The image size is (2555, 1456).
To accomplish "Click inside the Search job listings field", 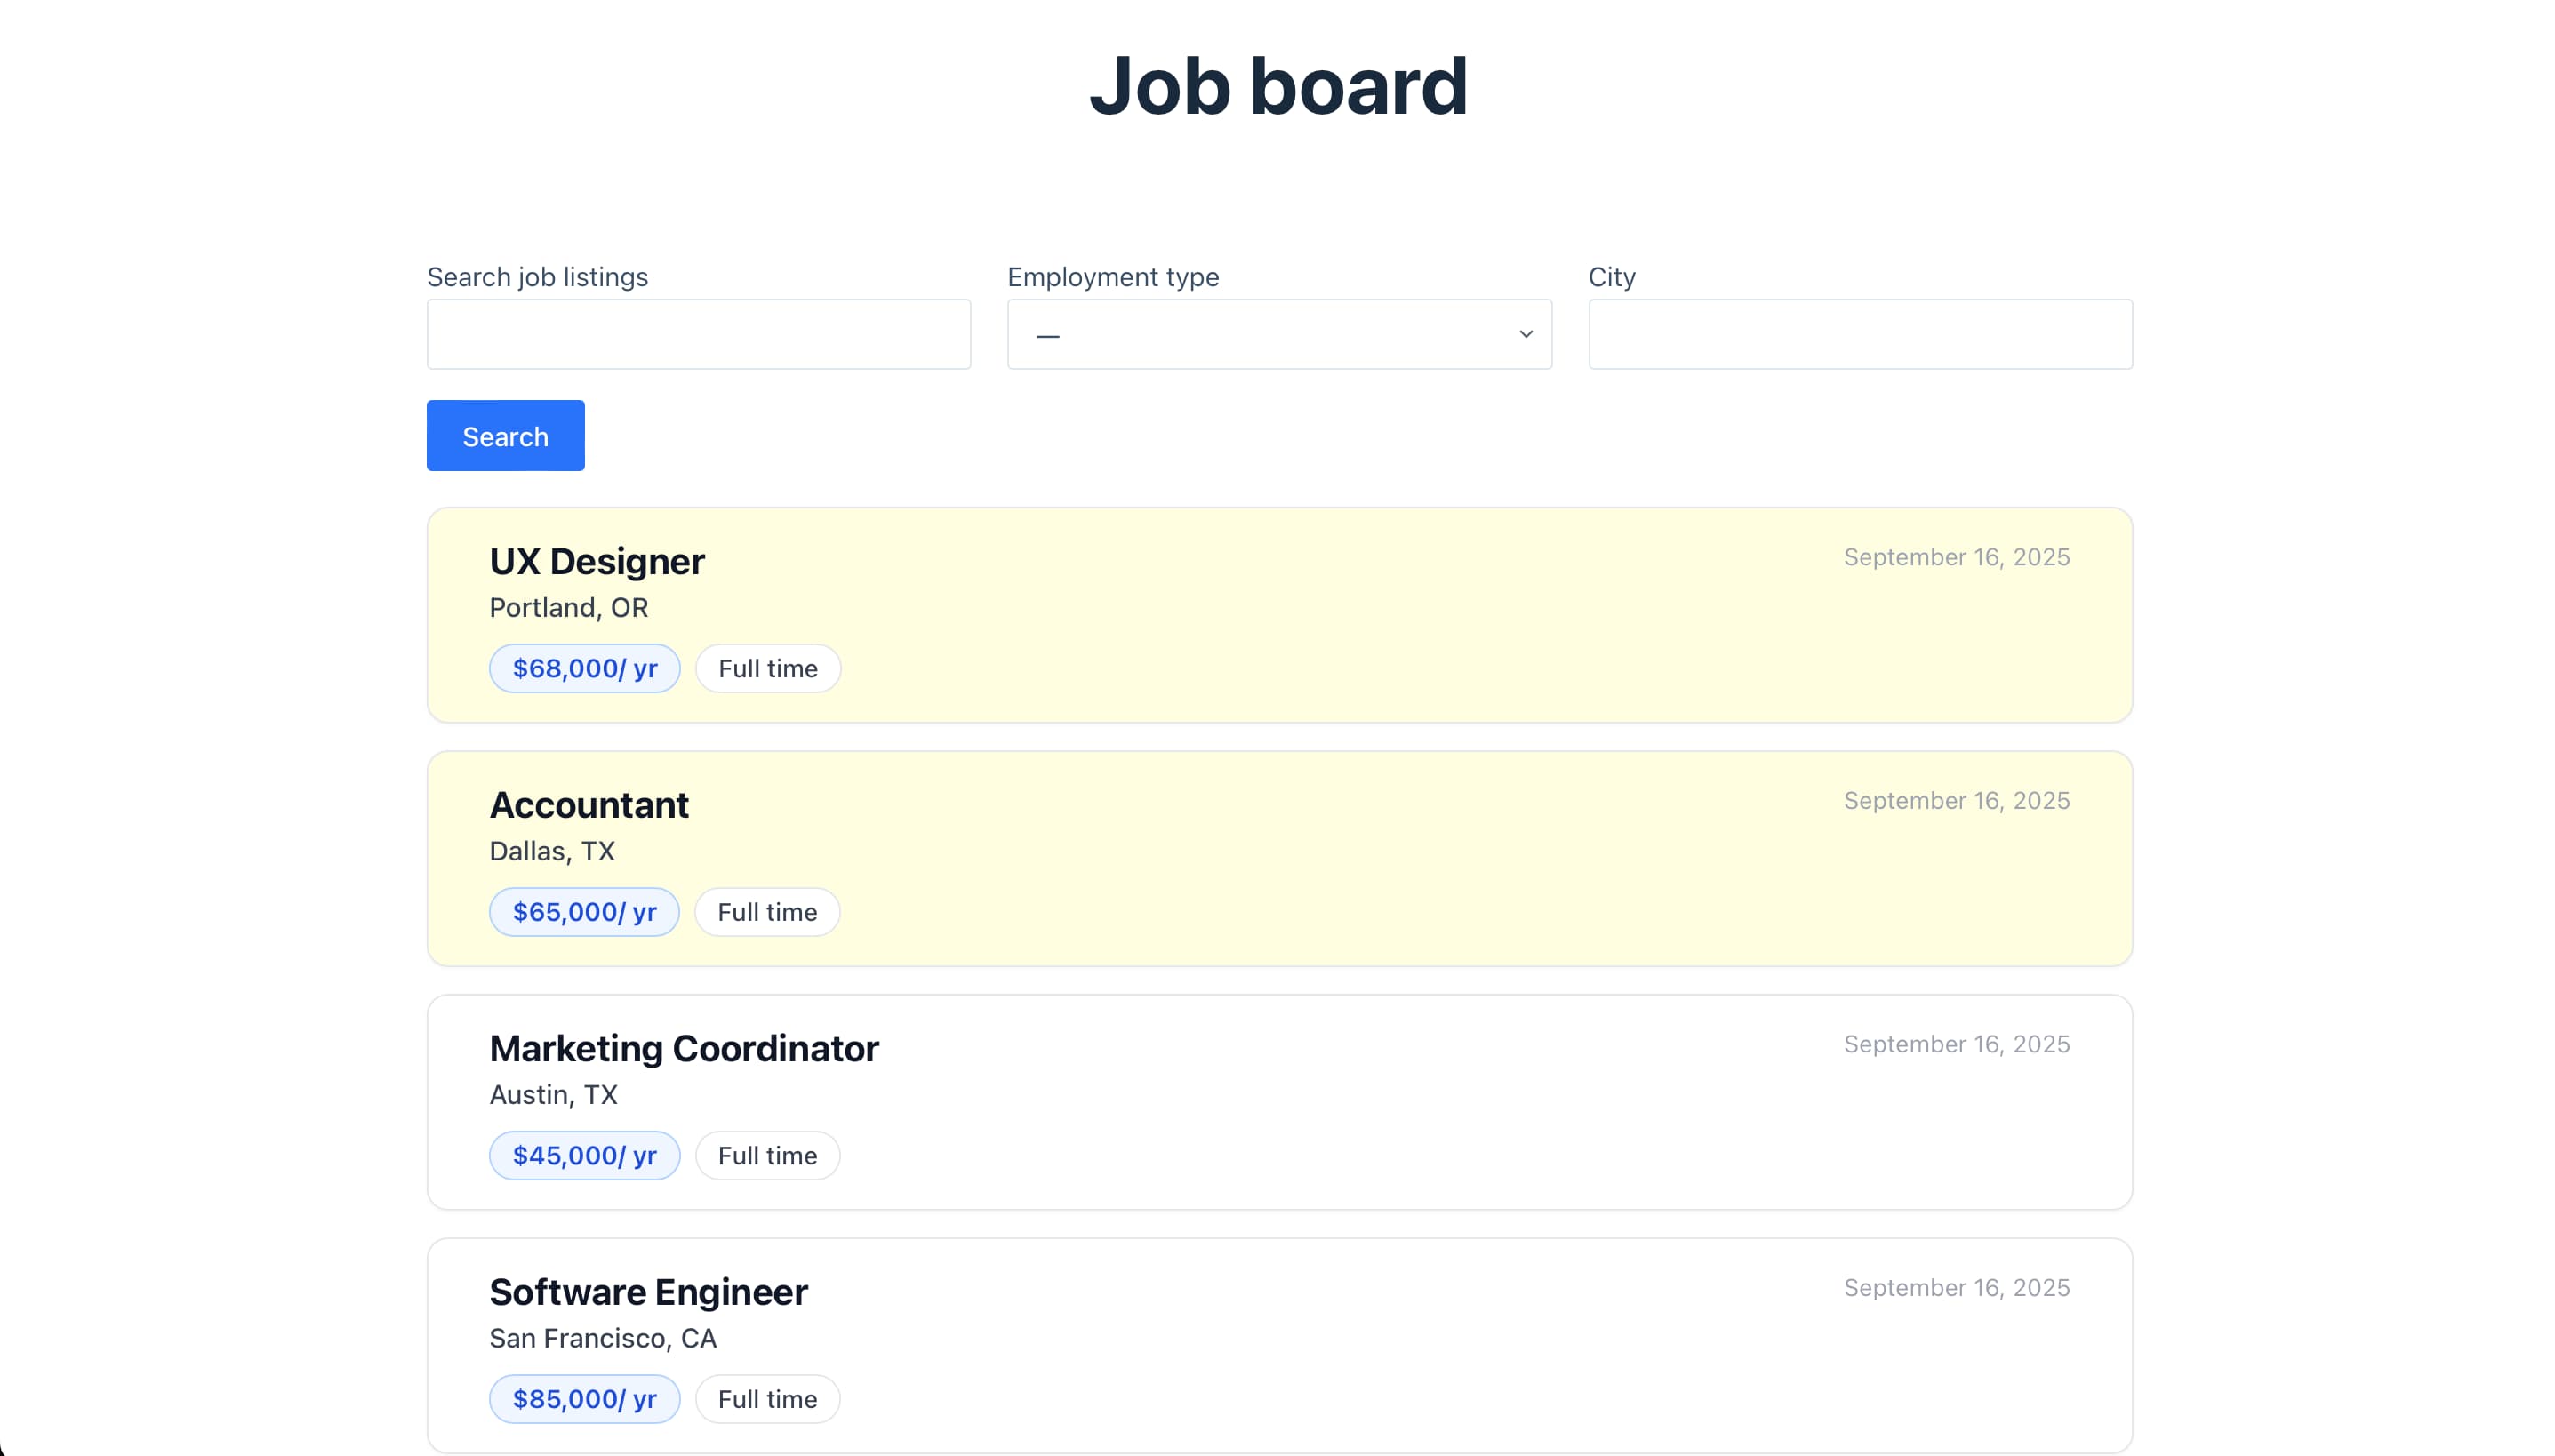I will click(x=697, y=334).
